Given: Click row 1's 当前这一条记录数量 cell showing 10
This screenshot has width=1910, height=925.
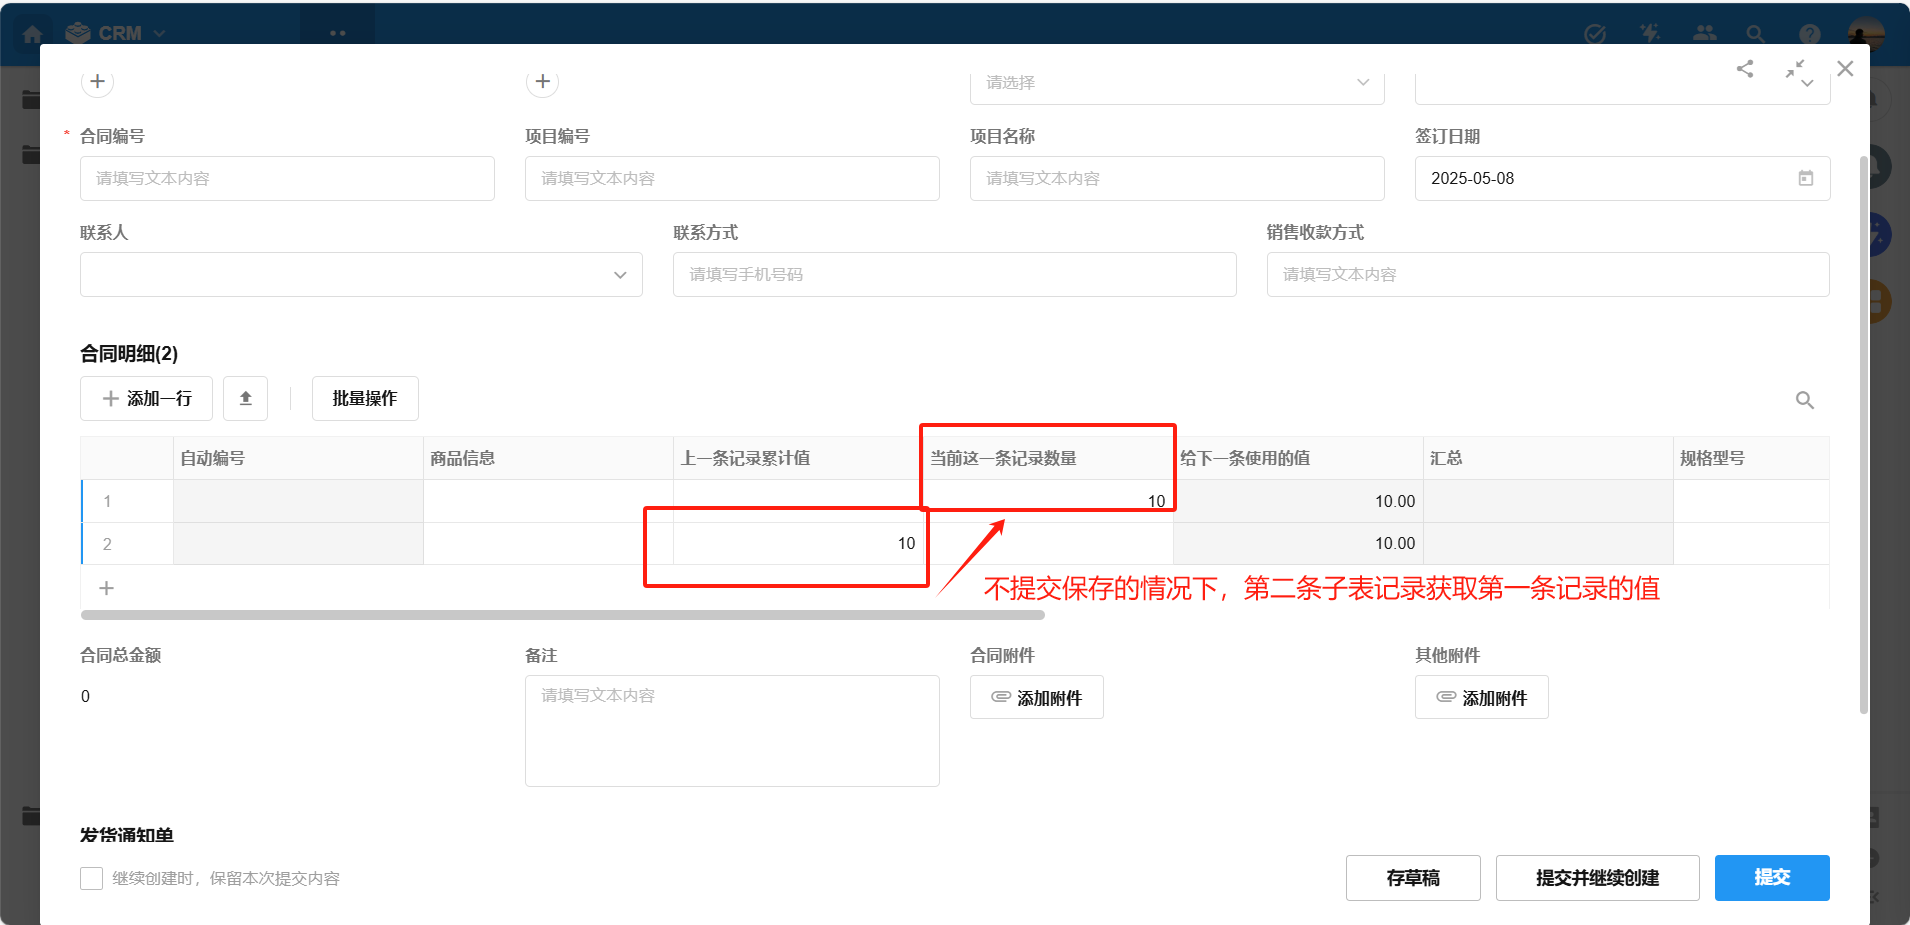Looking at the screenshot, I should (1048, 501).
